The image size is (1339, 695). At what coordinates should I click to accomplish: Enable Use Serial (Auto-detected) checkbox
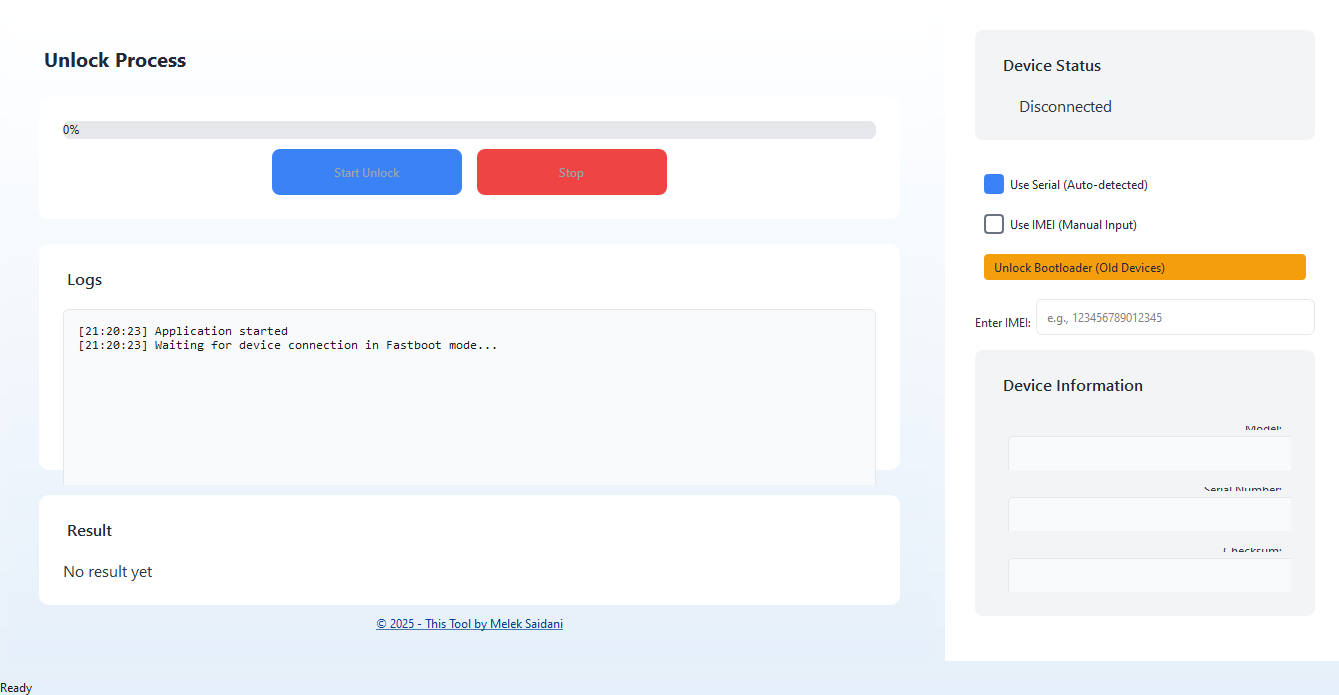994,184
